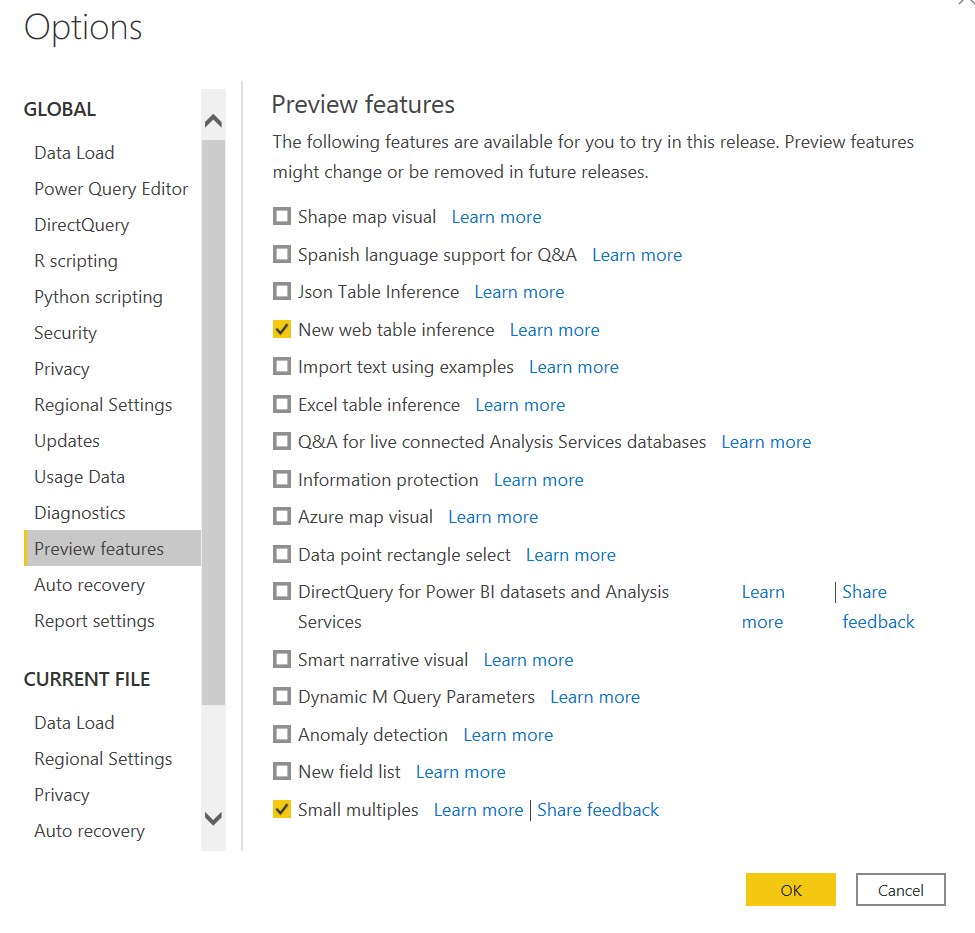Disable the Small multiples preview feature
The height and width of the screenshot is (933, 975).
click(x=282, y=809)
